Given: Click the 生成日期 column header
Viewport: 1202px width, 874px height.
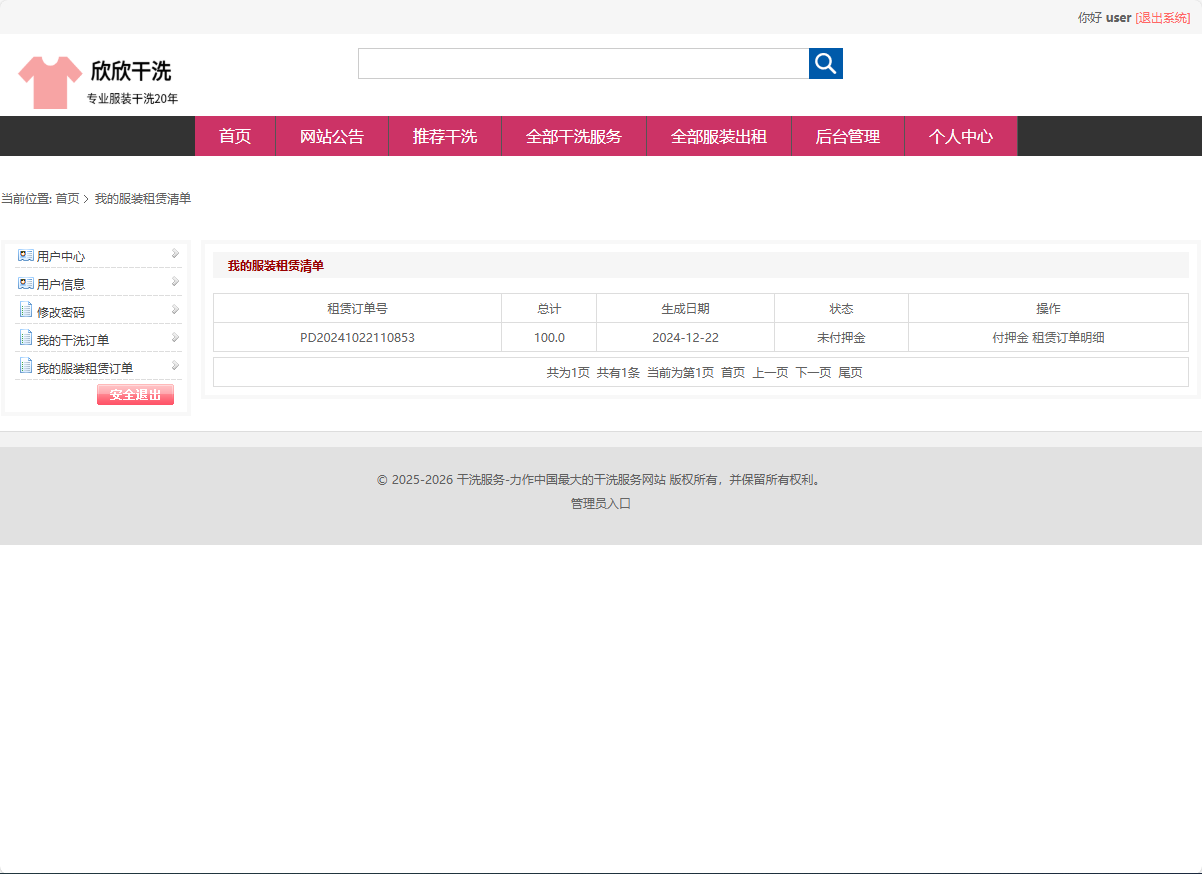Looking at the screenshot, I should pyautogui.click(x=685, y=309).
